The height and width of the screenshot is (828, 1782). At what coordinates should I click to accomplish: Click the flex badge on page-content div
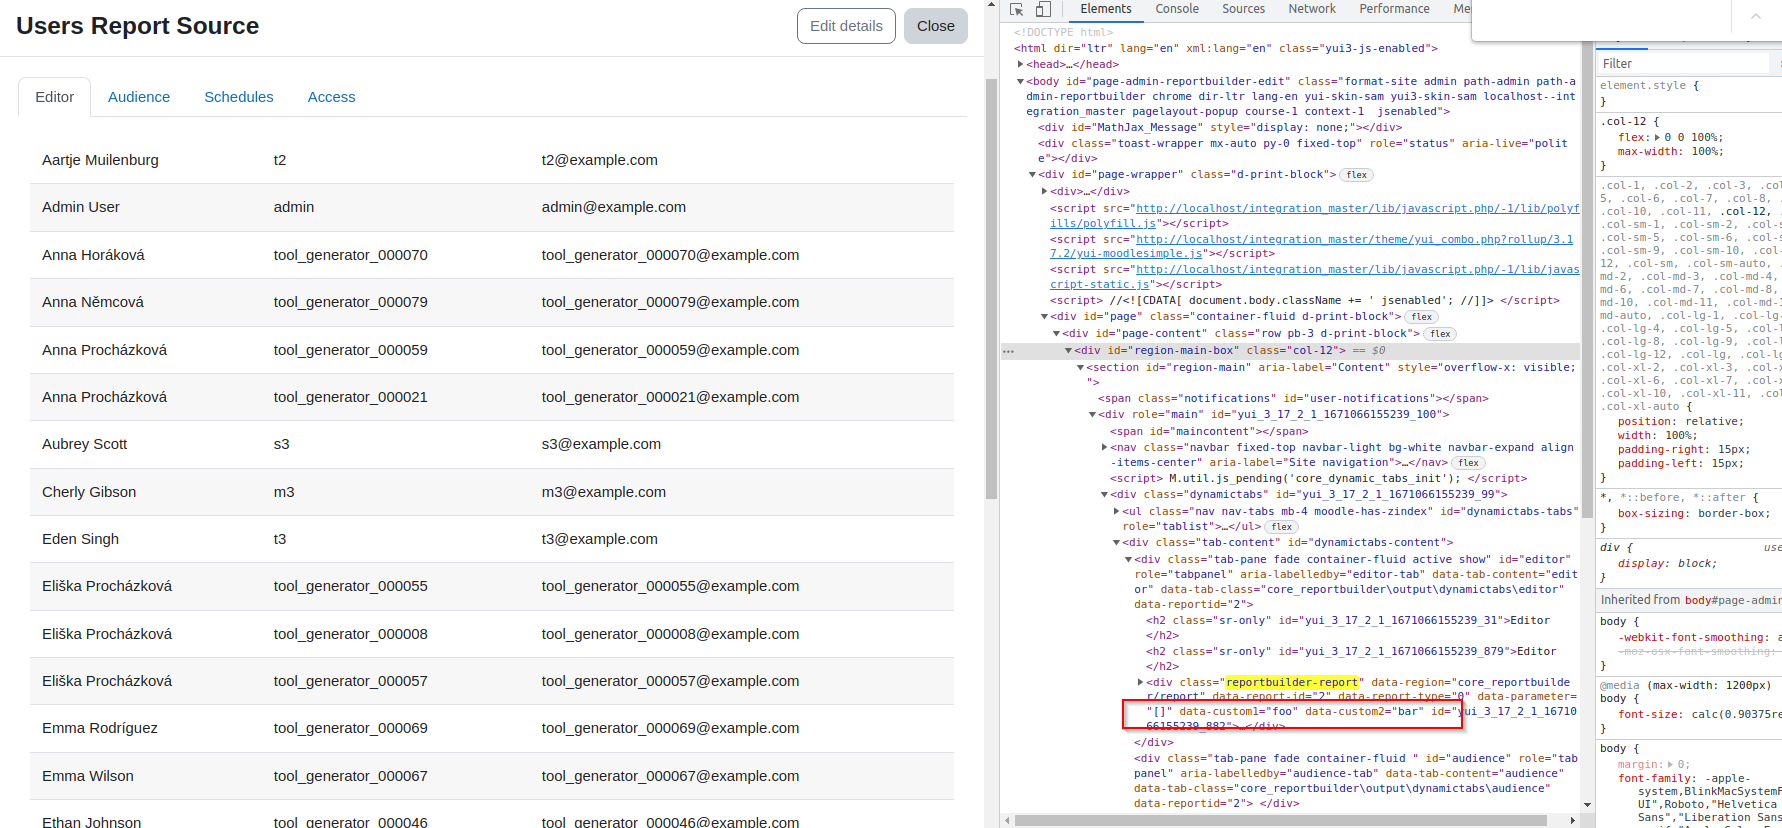tap(1440, 334)
